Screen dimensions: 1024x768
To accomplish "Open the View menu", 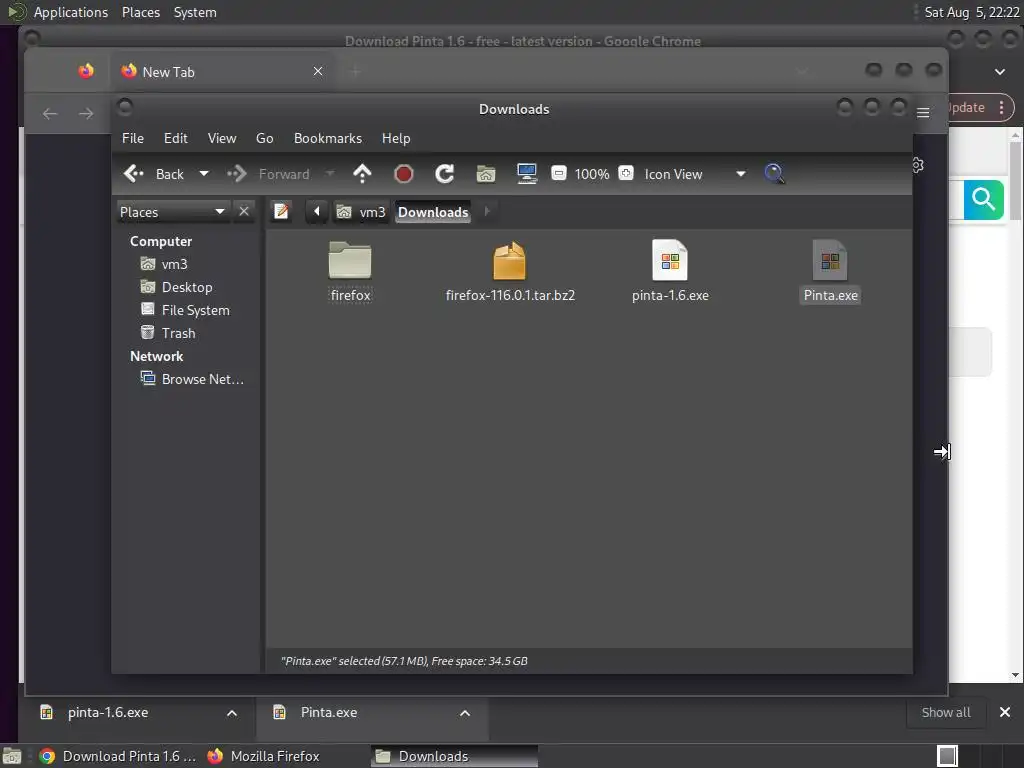I will click(222, 138).
